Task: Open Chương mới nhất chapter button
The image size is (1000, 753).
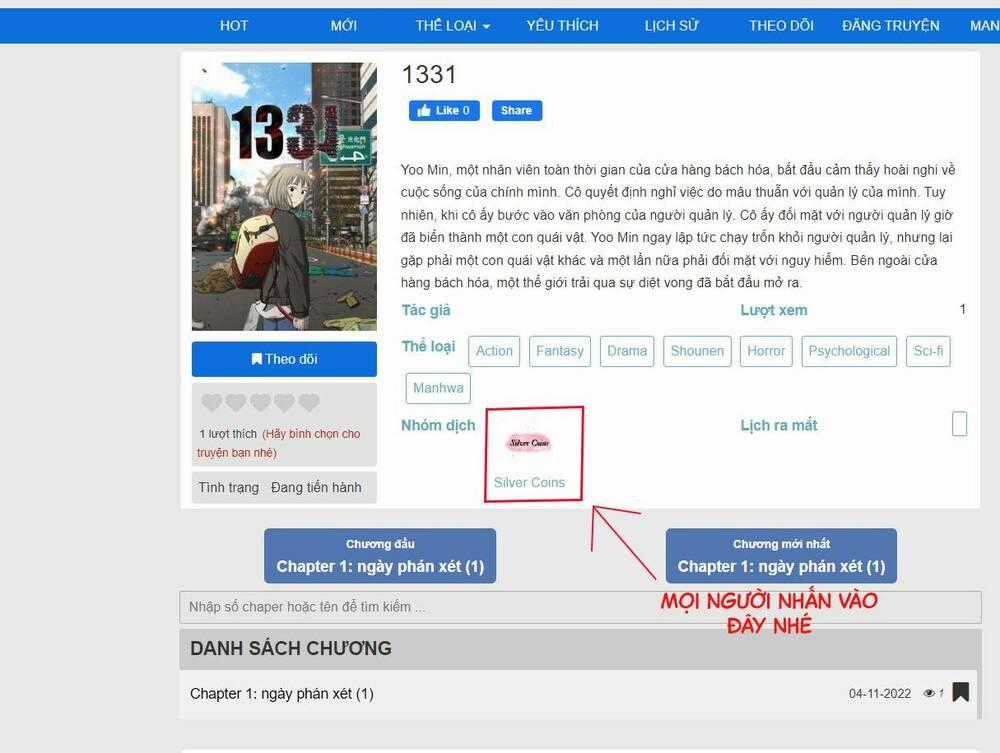Action: 781,556
